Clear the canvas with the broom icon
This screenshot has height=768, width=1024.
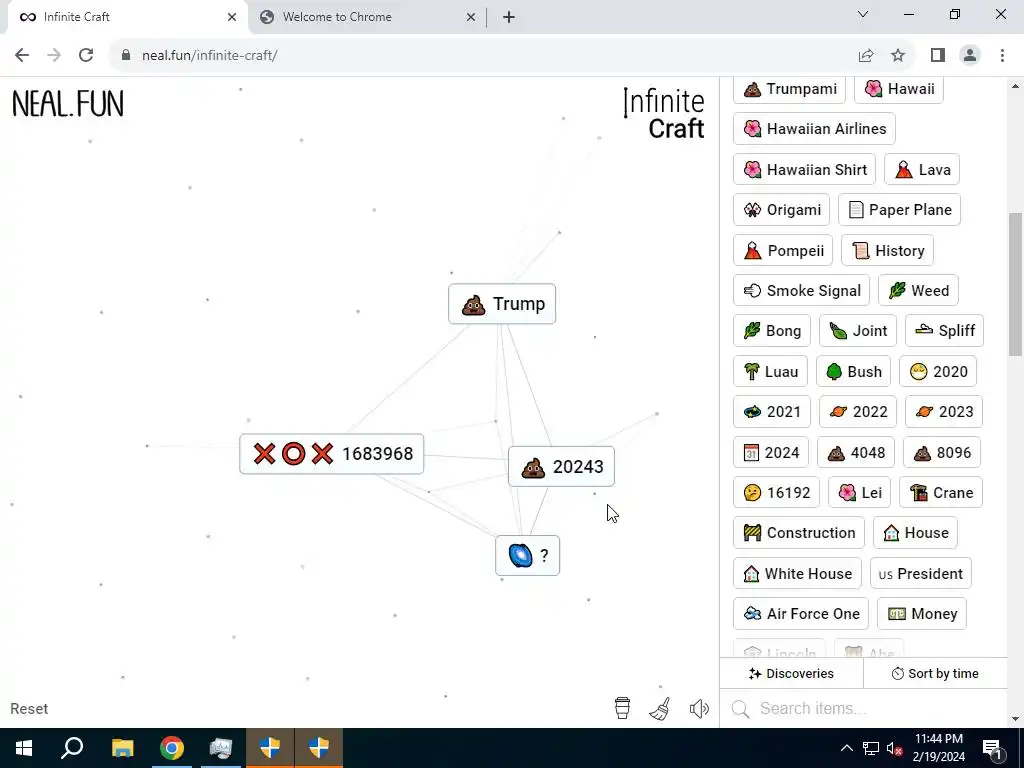[660, 709]
